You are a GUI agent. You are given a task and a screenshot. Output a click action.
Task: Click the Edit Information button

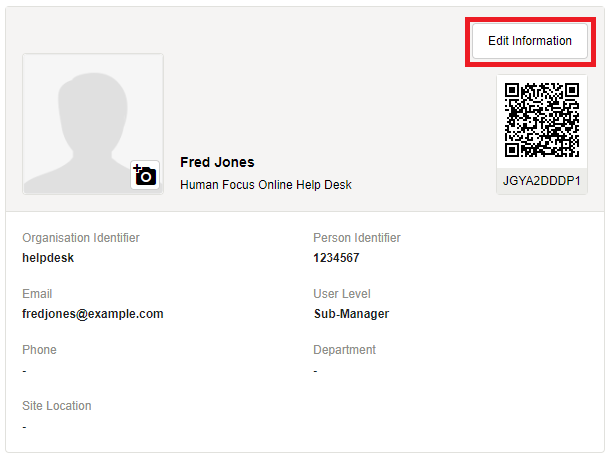click(529, 41)
